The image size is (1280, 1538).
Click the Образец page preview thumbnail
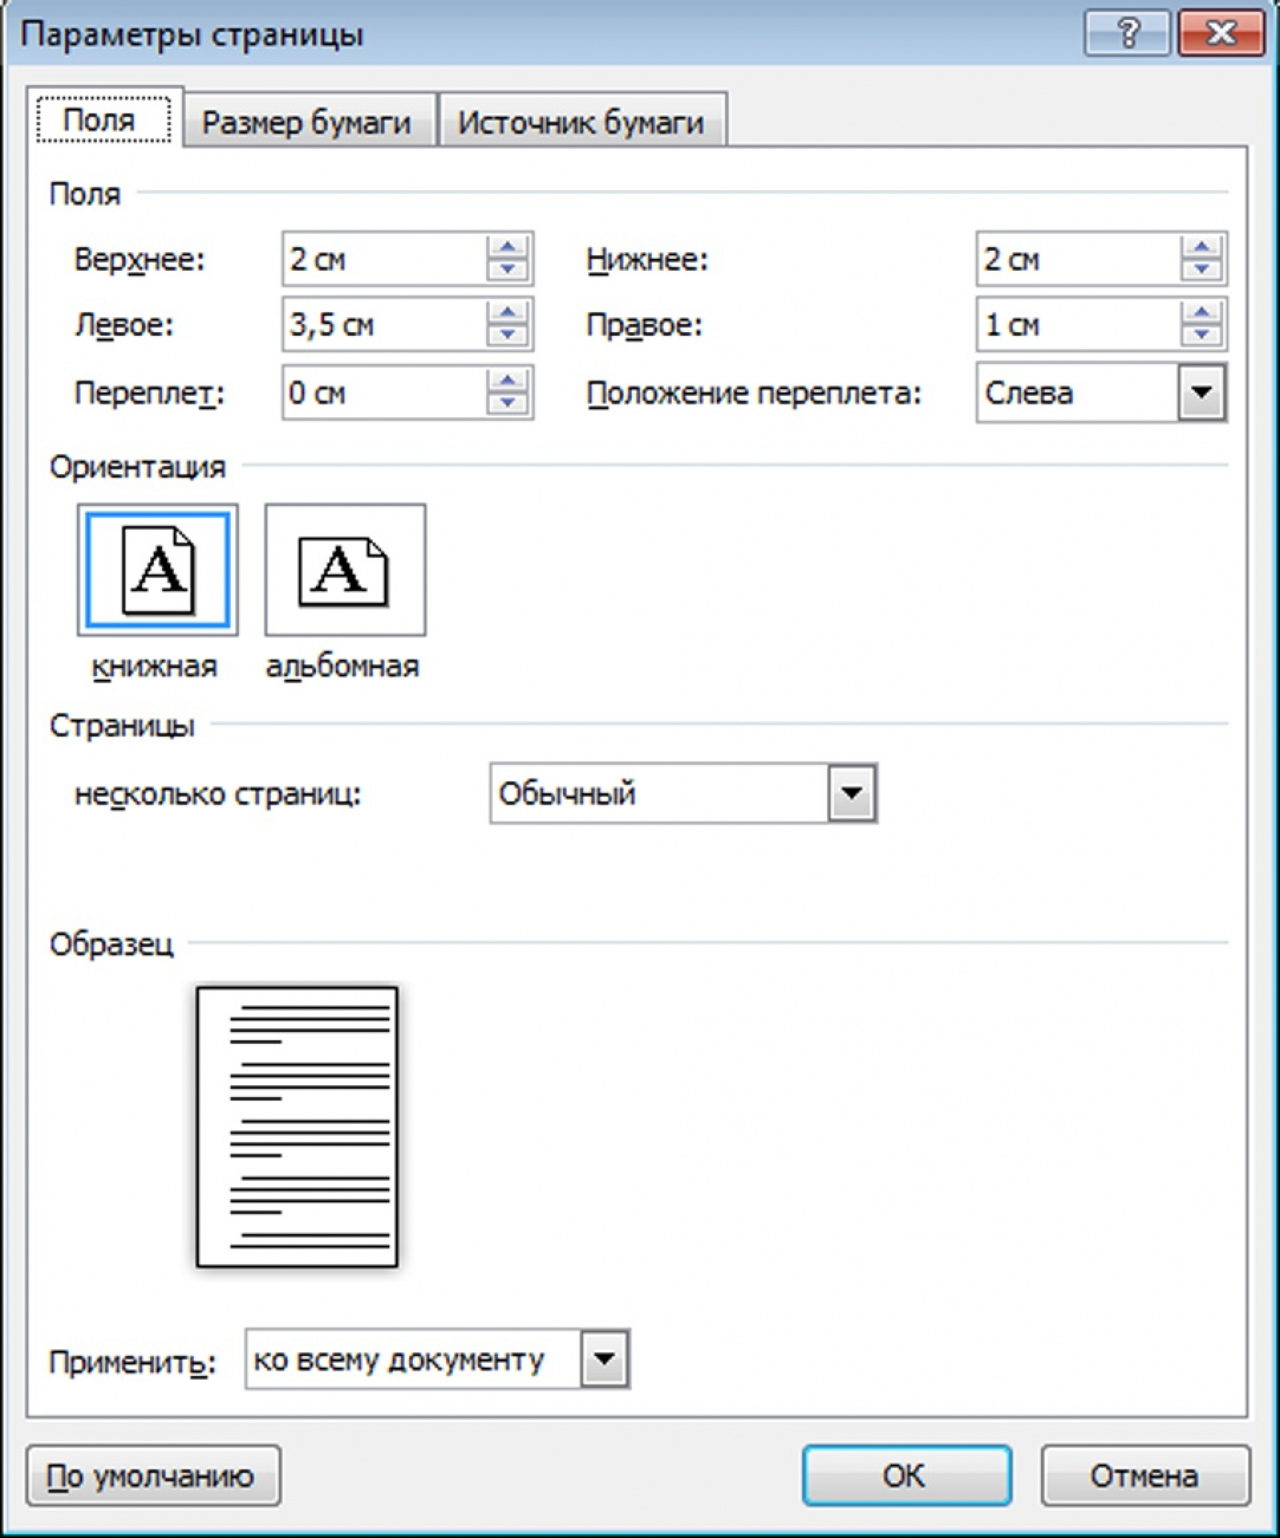click(297, 1127)
